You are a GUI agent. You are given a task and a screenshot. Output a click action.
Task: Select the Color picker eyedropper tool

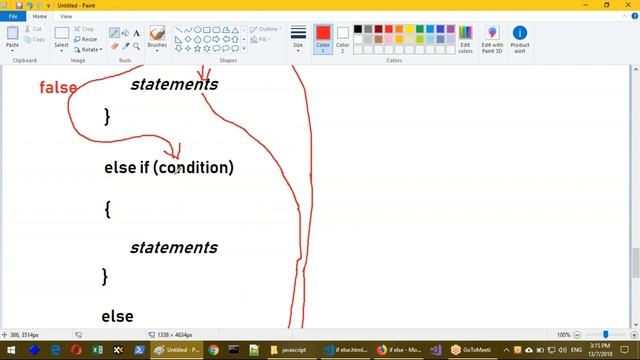(126, 46)
